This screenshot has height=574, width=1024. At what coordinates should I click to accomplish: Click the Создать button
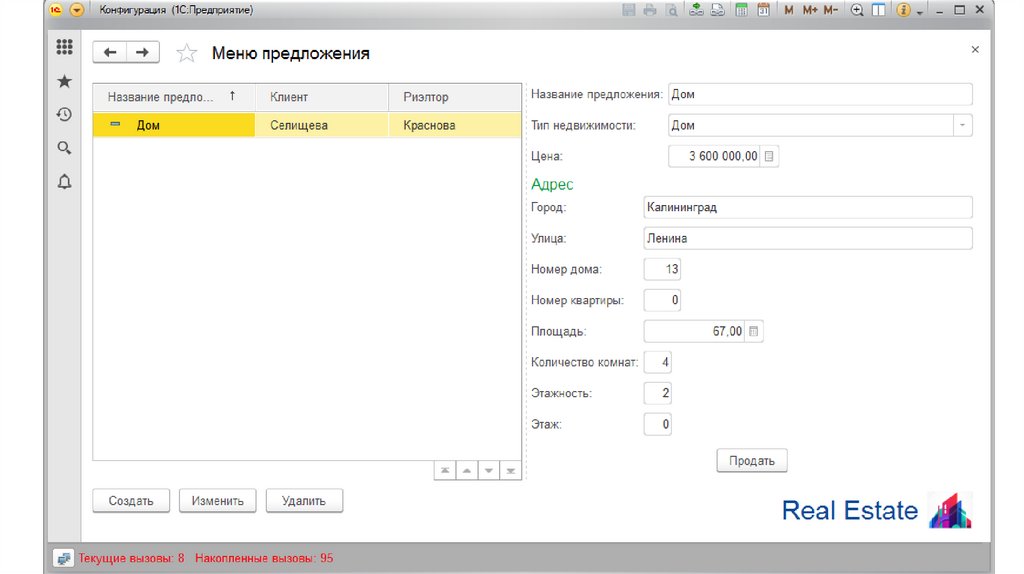click(131, 501)
